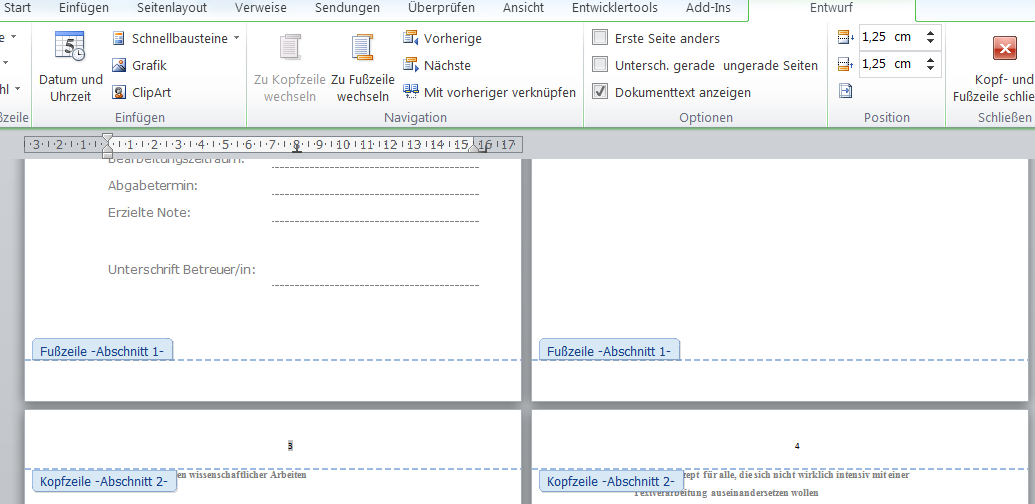Insert Datum und Uhrzeit
Image resolution: width=1035 pixels, height=504 pixels.
tap(71, 67)
